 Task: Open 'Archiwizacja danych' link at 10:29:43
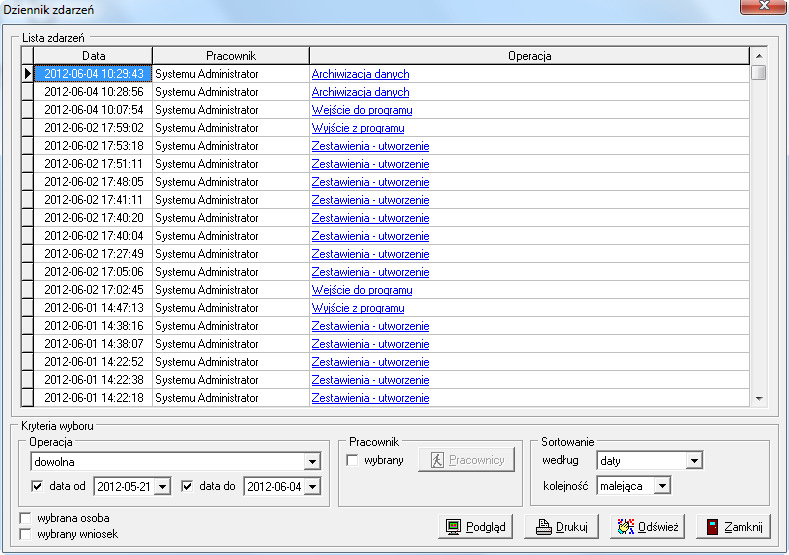[360, 74]
